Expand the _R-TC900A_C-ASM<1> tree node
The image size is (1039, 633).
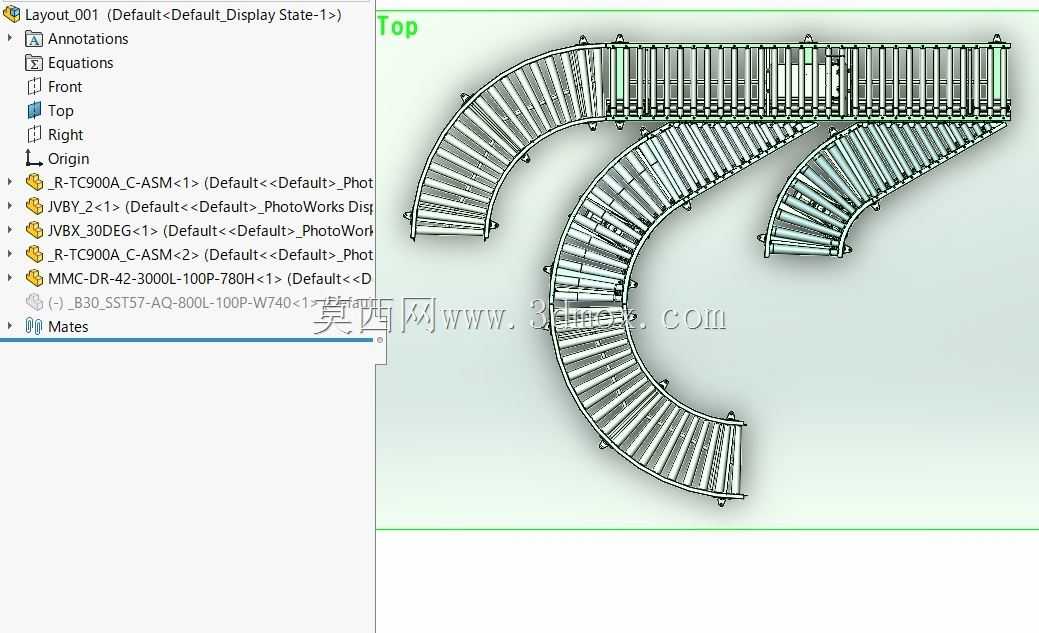click(x=9, y=182)
